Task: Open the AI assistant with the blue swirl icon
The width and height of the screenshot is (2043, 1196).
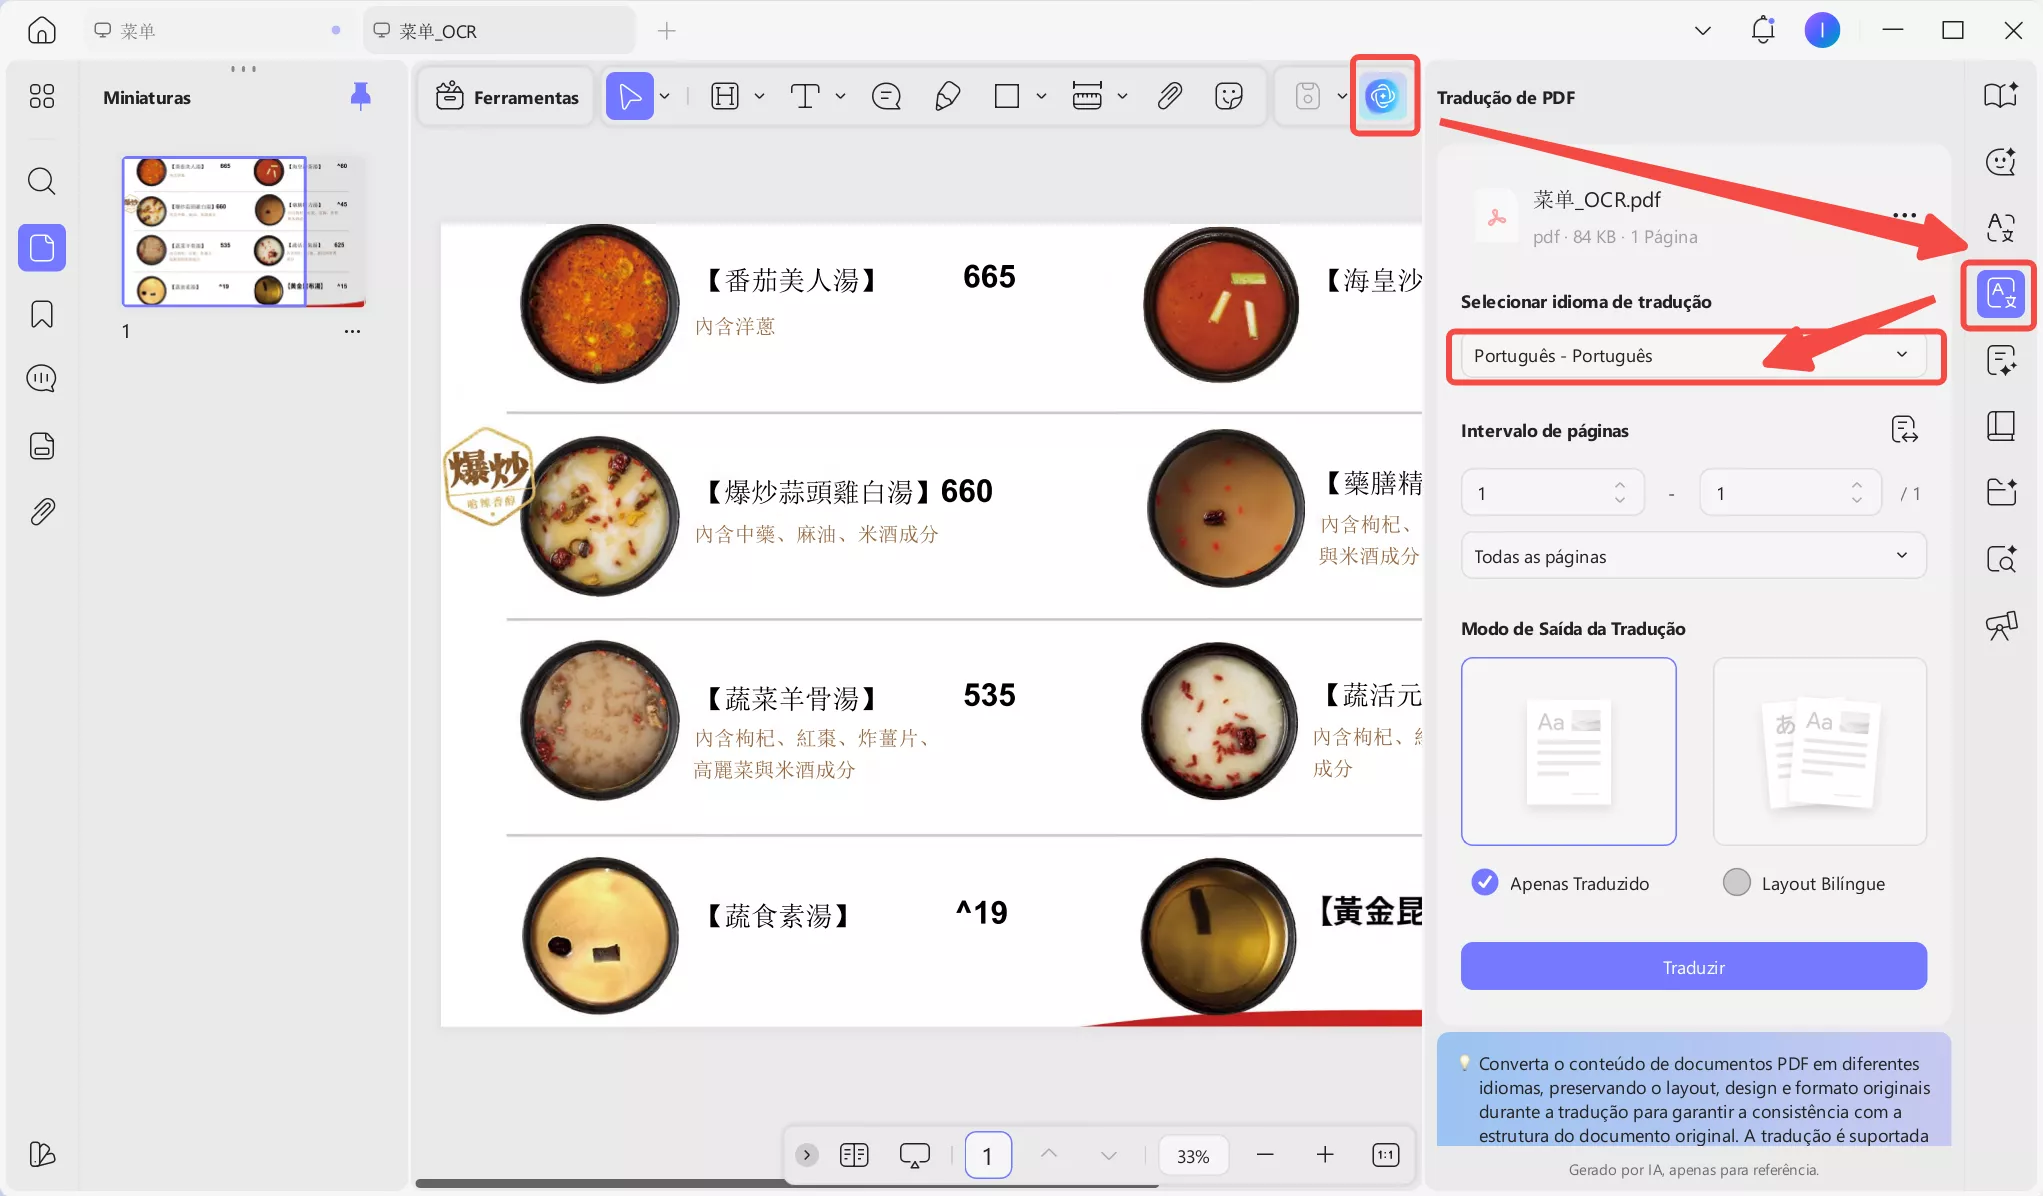Action: tap(1383, 95)
